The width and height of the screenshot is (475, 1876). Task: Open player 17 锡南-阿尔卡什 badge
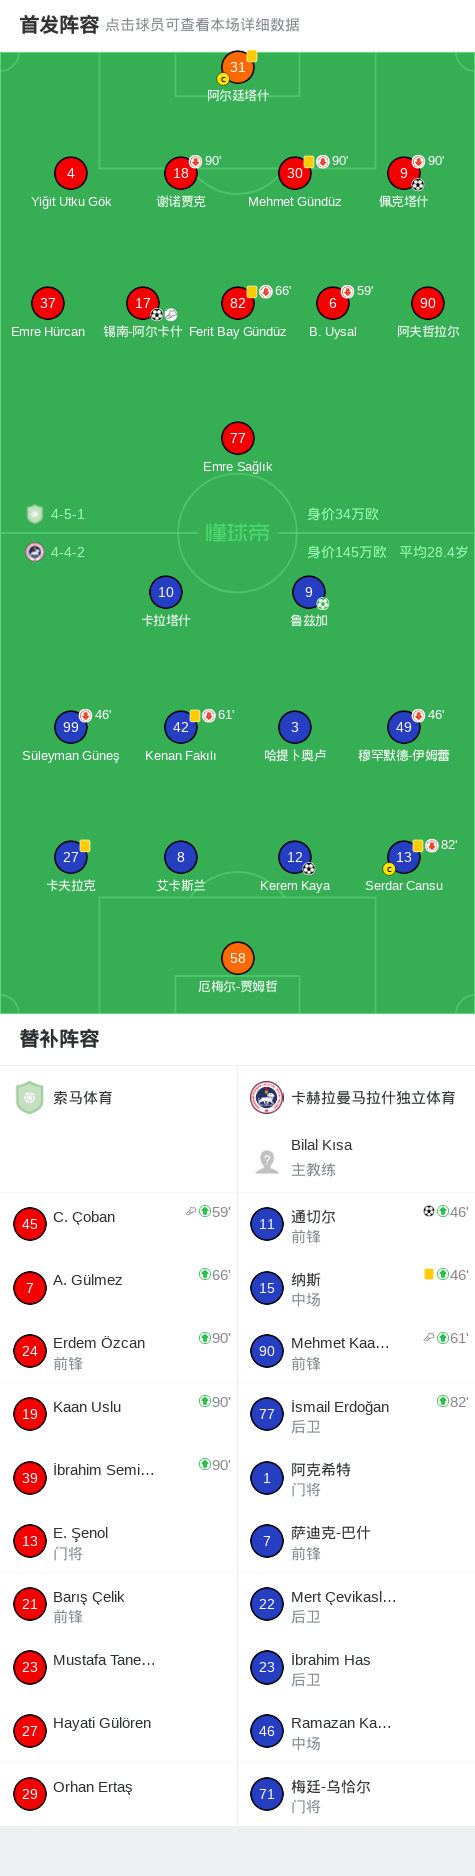coord(143,303)
